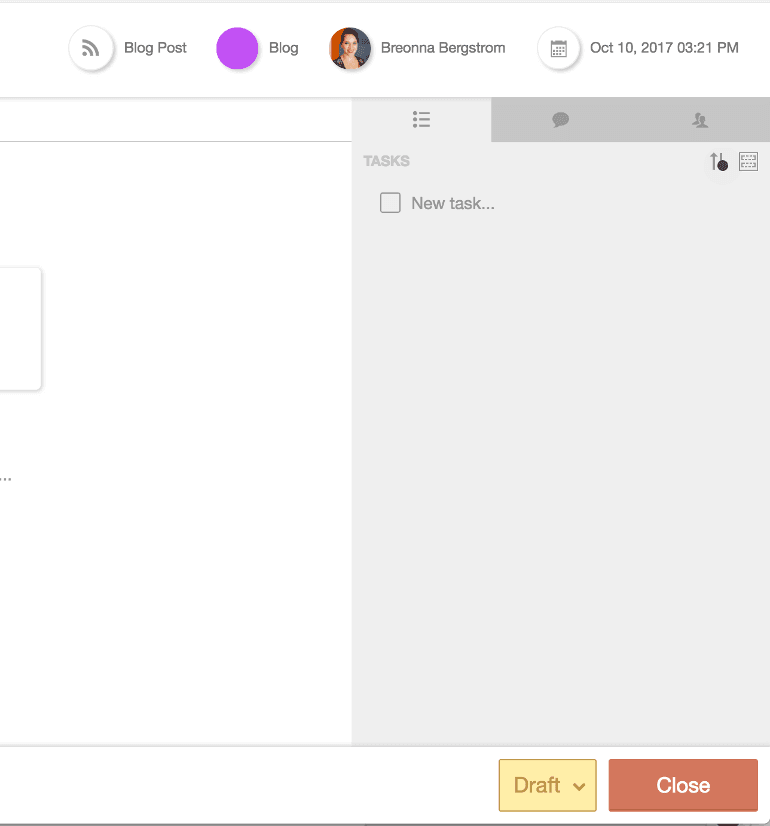This screenshot has height=826, width=770.
Task: Expand the Draft status dropdown
Action: click(548, 785)
